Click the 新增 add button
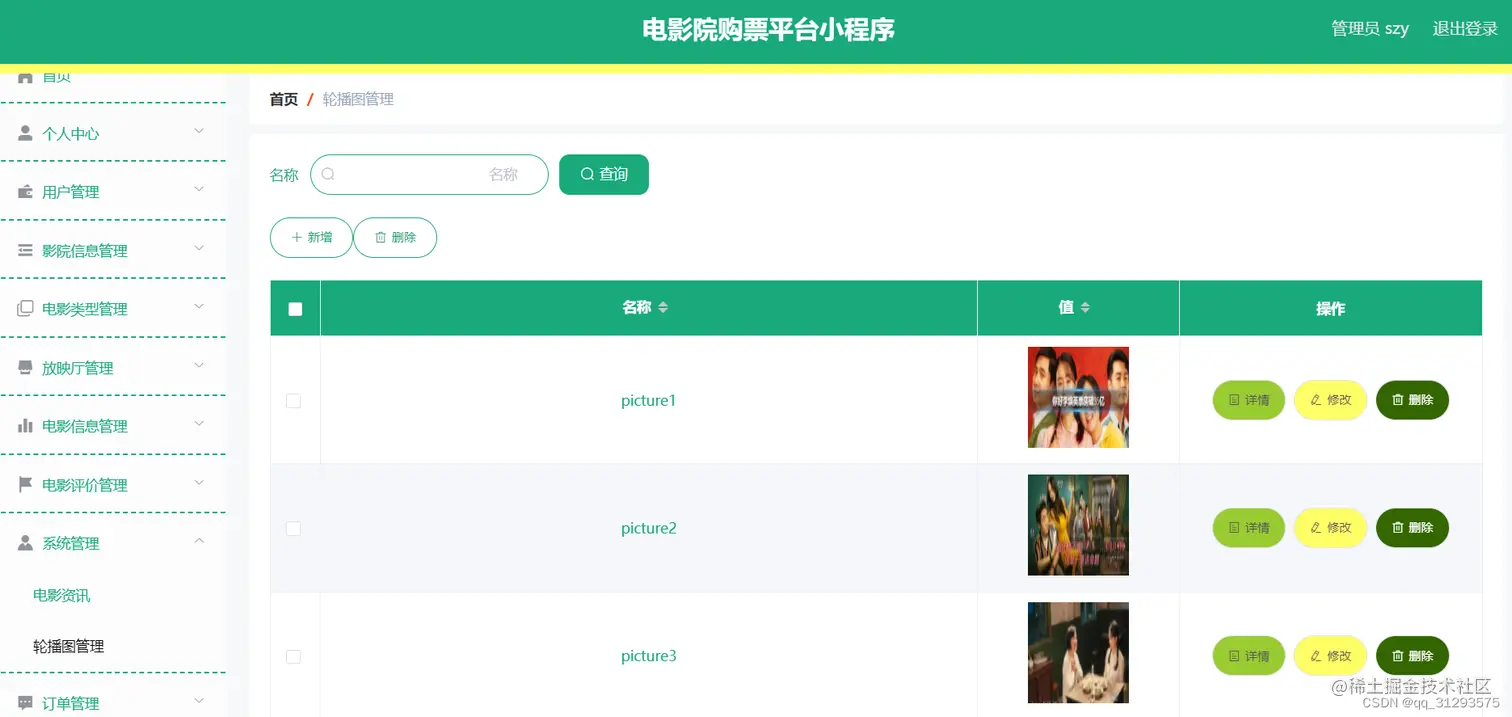 [x=311, y=237]
